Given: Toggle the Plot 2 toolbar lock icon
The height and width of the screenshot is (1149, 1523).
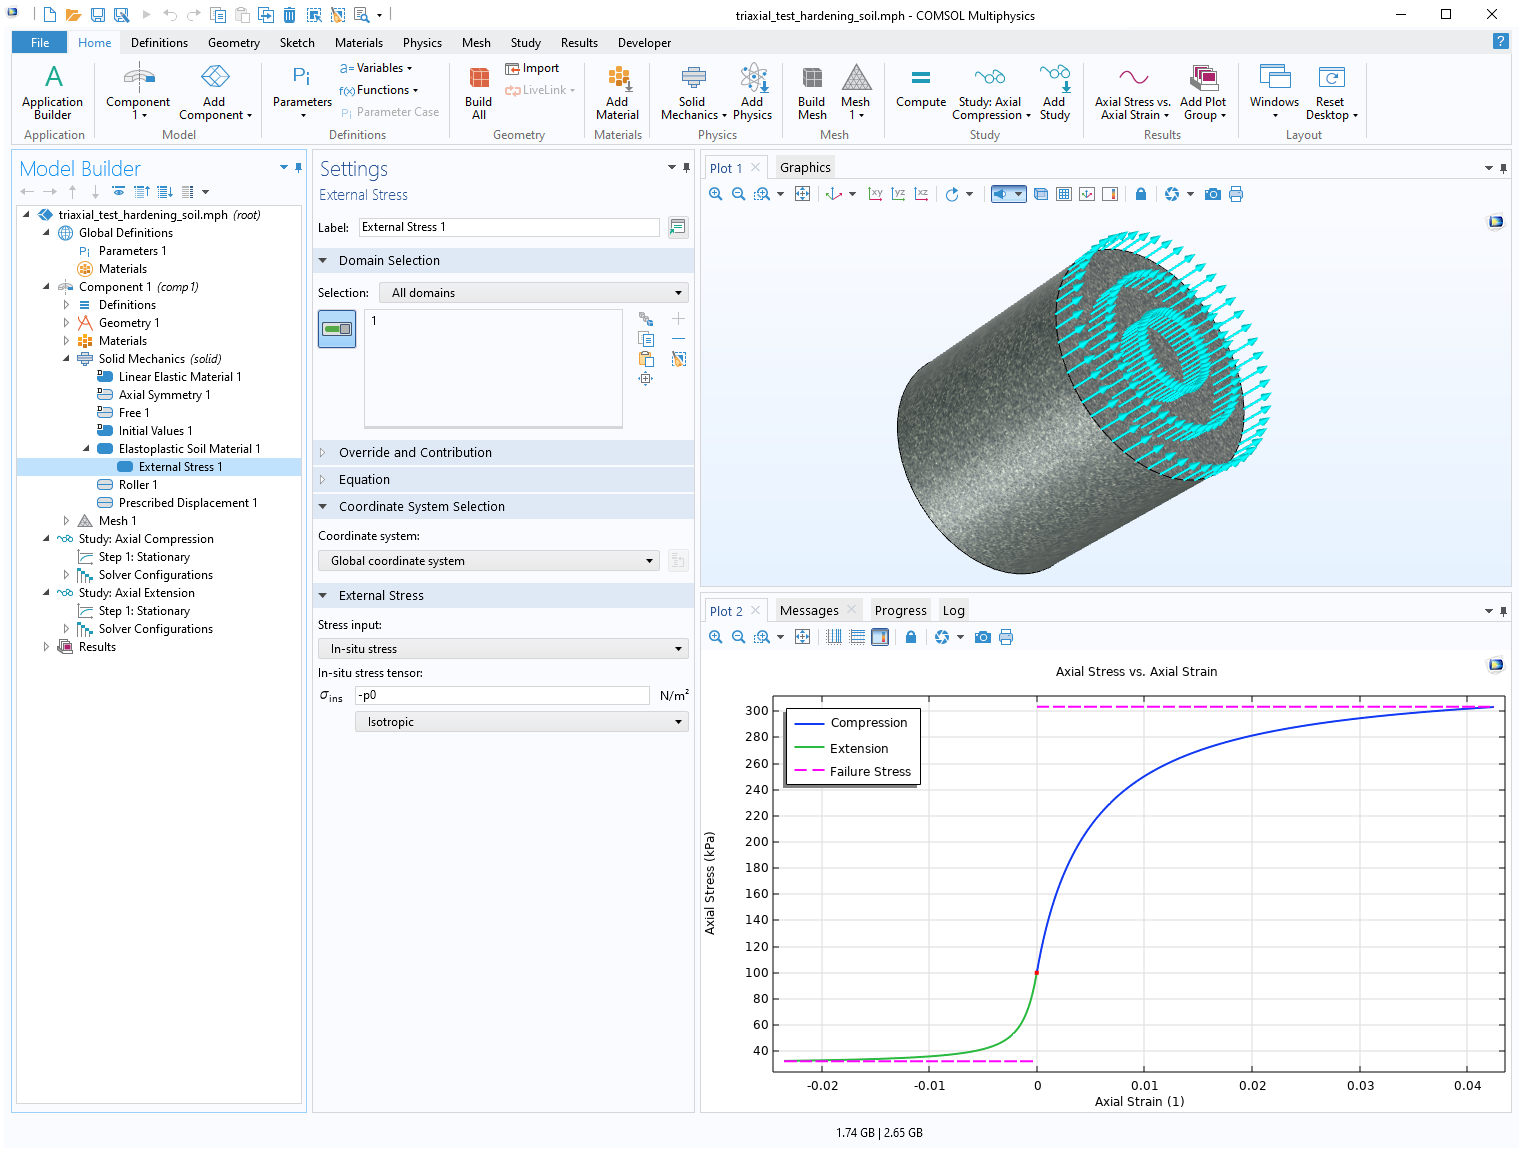Looking at the screenshot, I should point(911,637).
